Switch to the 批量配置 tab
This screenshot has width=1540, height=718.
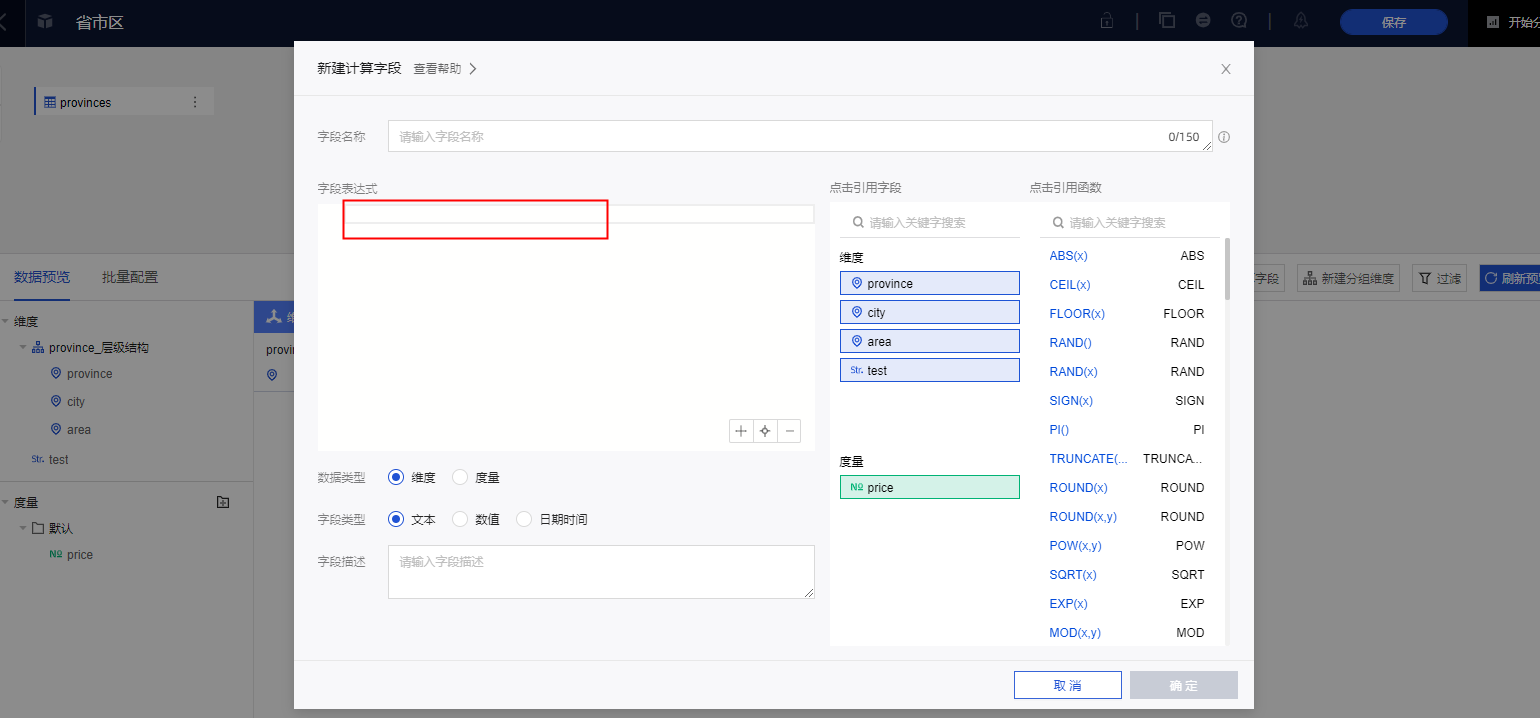pyautogui.click(x=130, y=277)
